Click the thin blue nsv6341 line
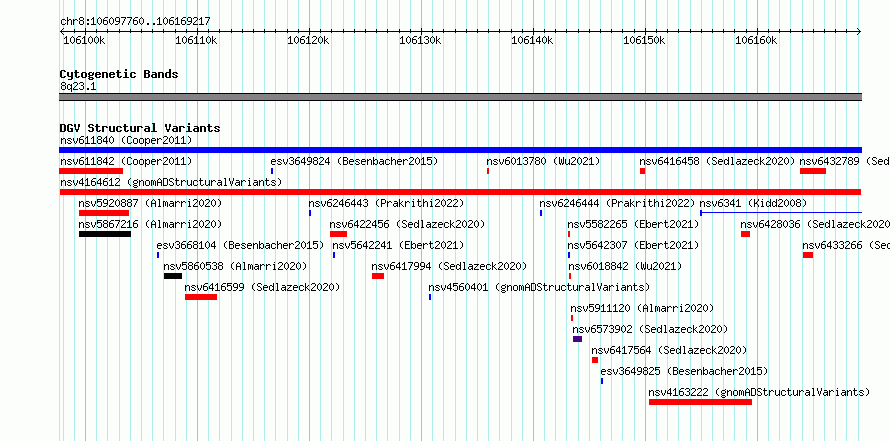The height and width of the screenshot is (441, 890). coord(781,213)
